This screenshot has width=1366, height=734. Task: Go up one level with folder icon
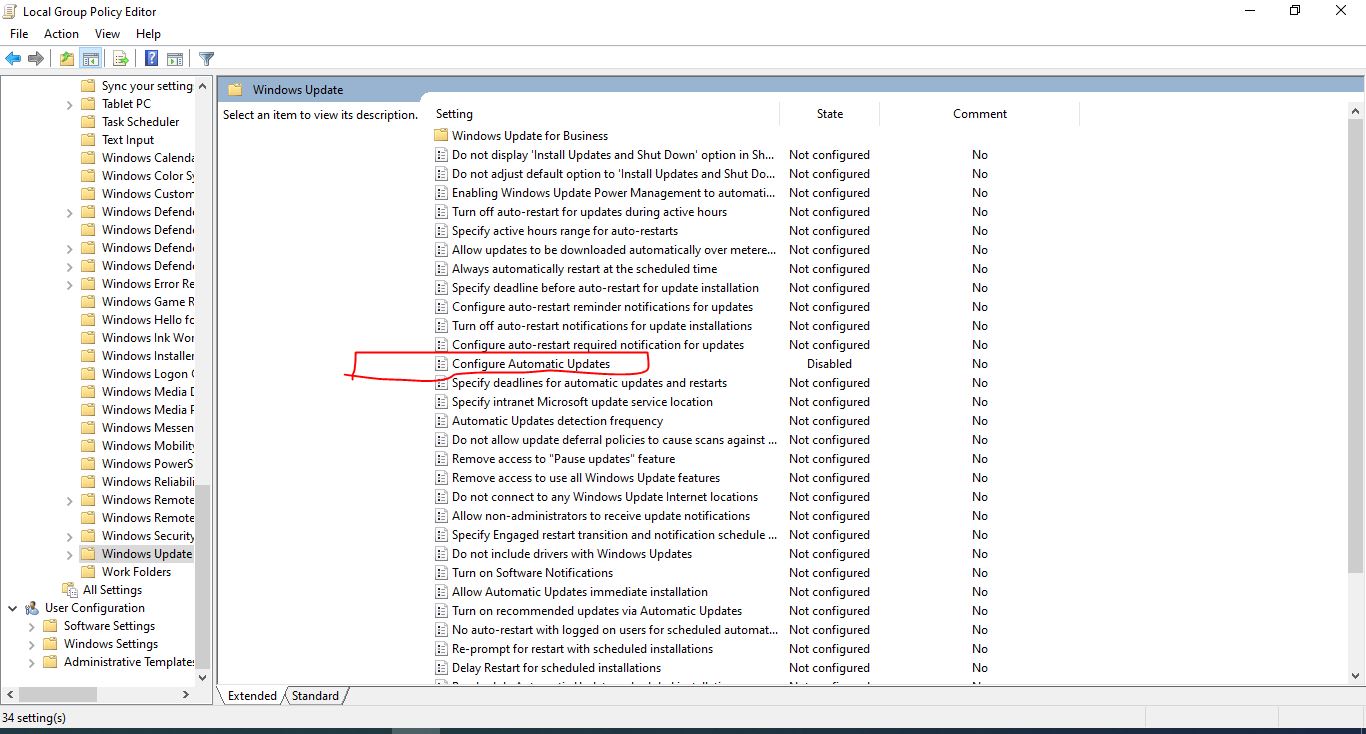coord(66,59)
